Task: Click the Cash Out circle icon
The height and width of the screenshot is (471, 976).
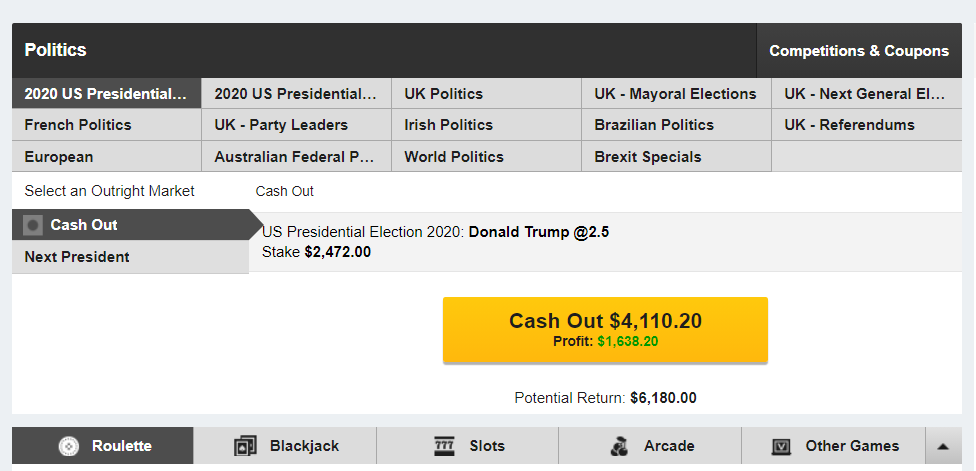Action: [x=32, y=225]
